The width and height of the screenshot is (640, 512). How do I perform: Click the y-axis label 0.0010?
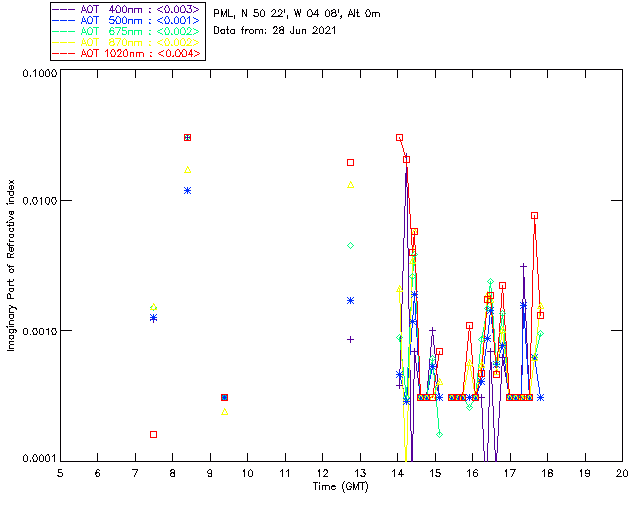39,331
